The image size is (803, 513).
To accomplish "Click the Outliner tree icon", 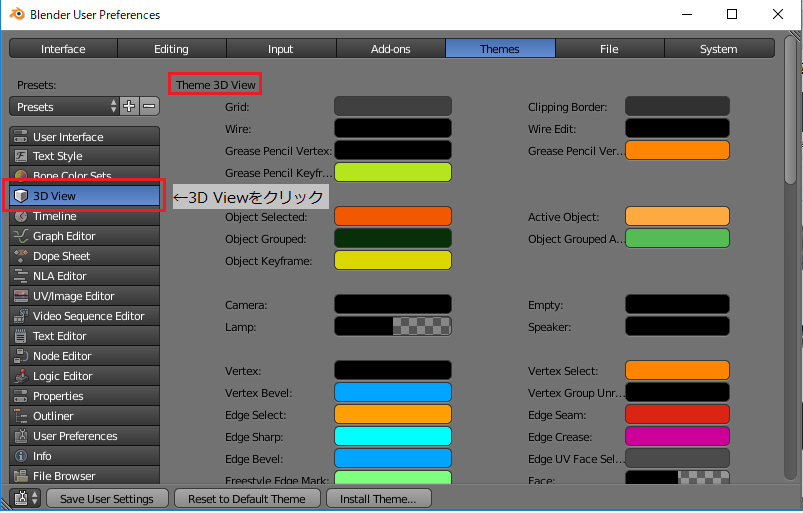I will pos(20,416).
